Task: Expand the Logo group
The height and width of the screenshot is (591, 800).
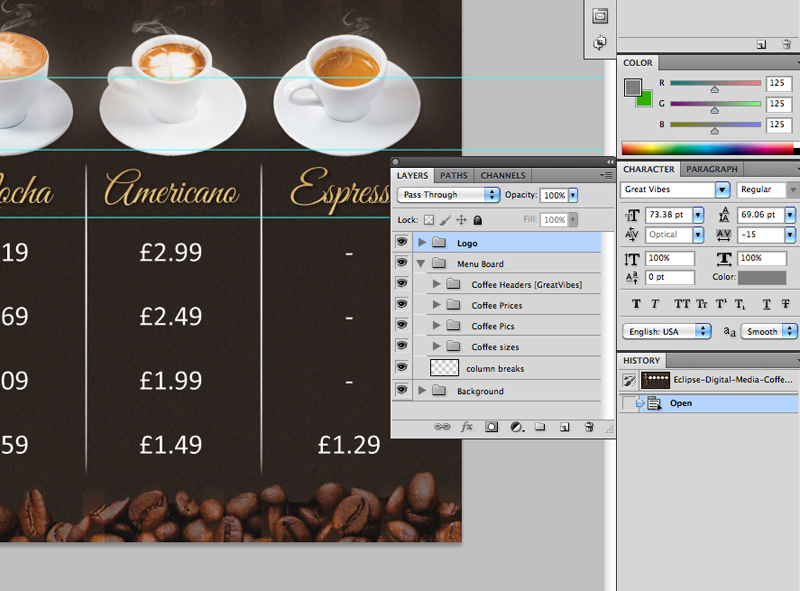Action: pos(422,242)
